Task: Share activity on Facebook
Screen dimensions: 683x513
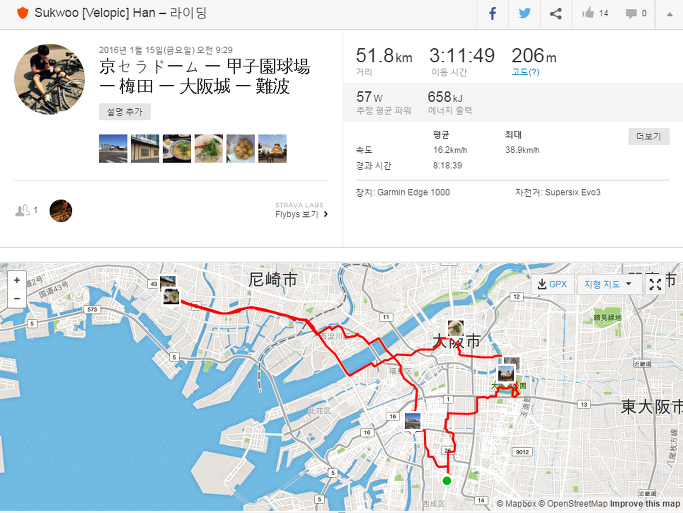Action: tap(492, 14)
